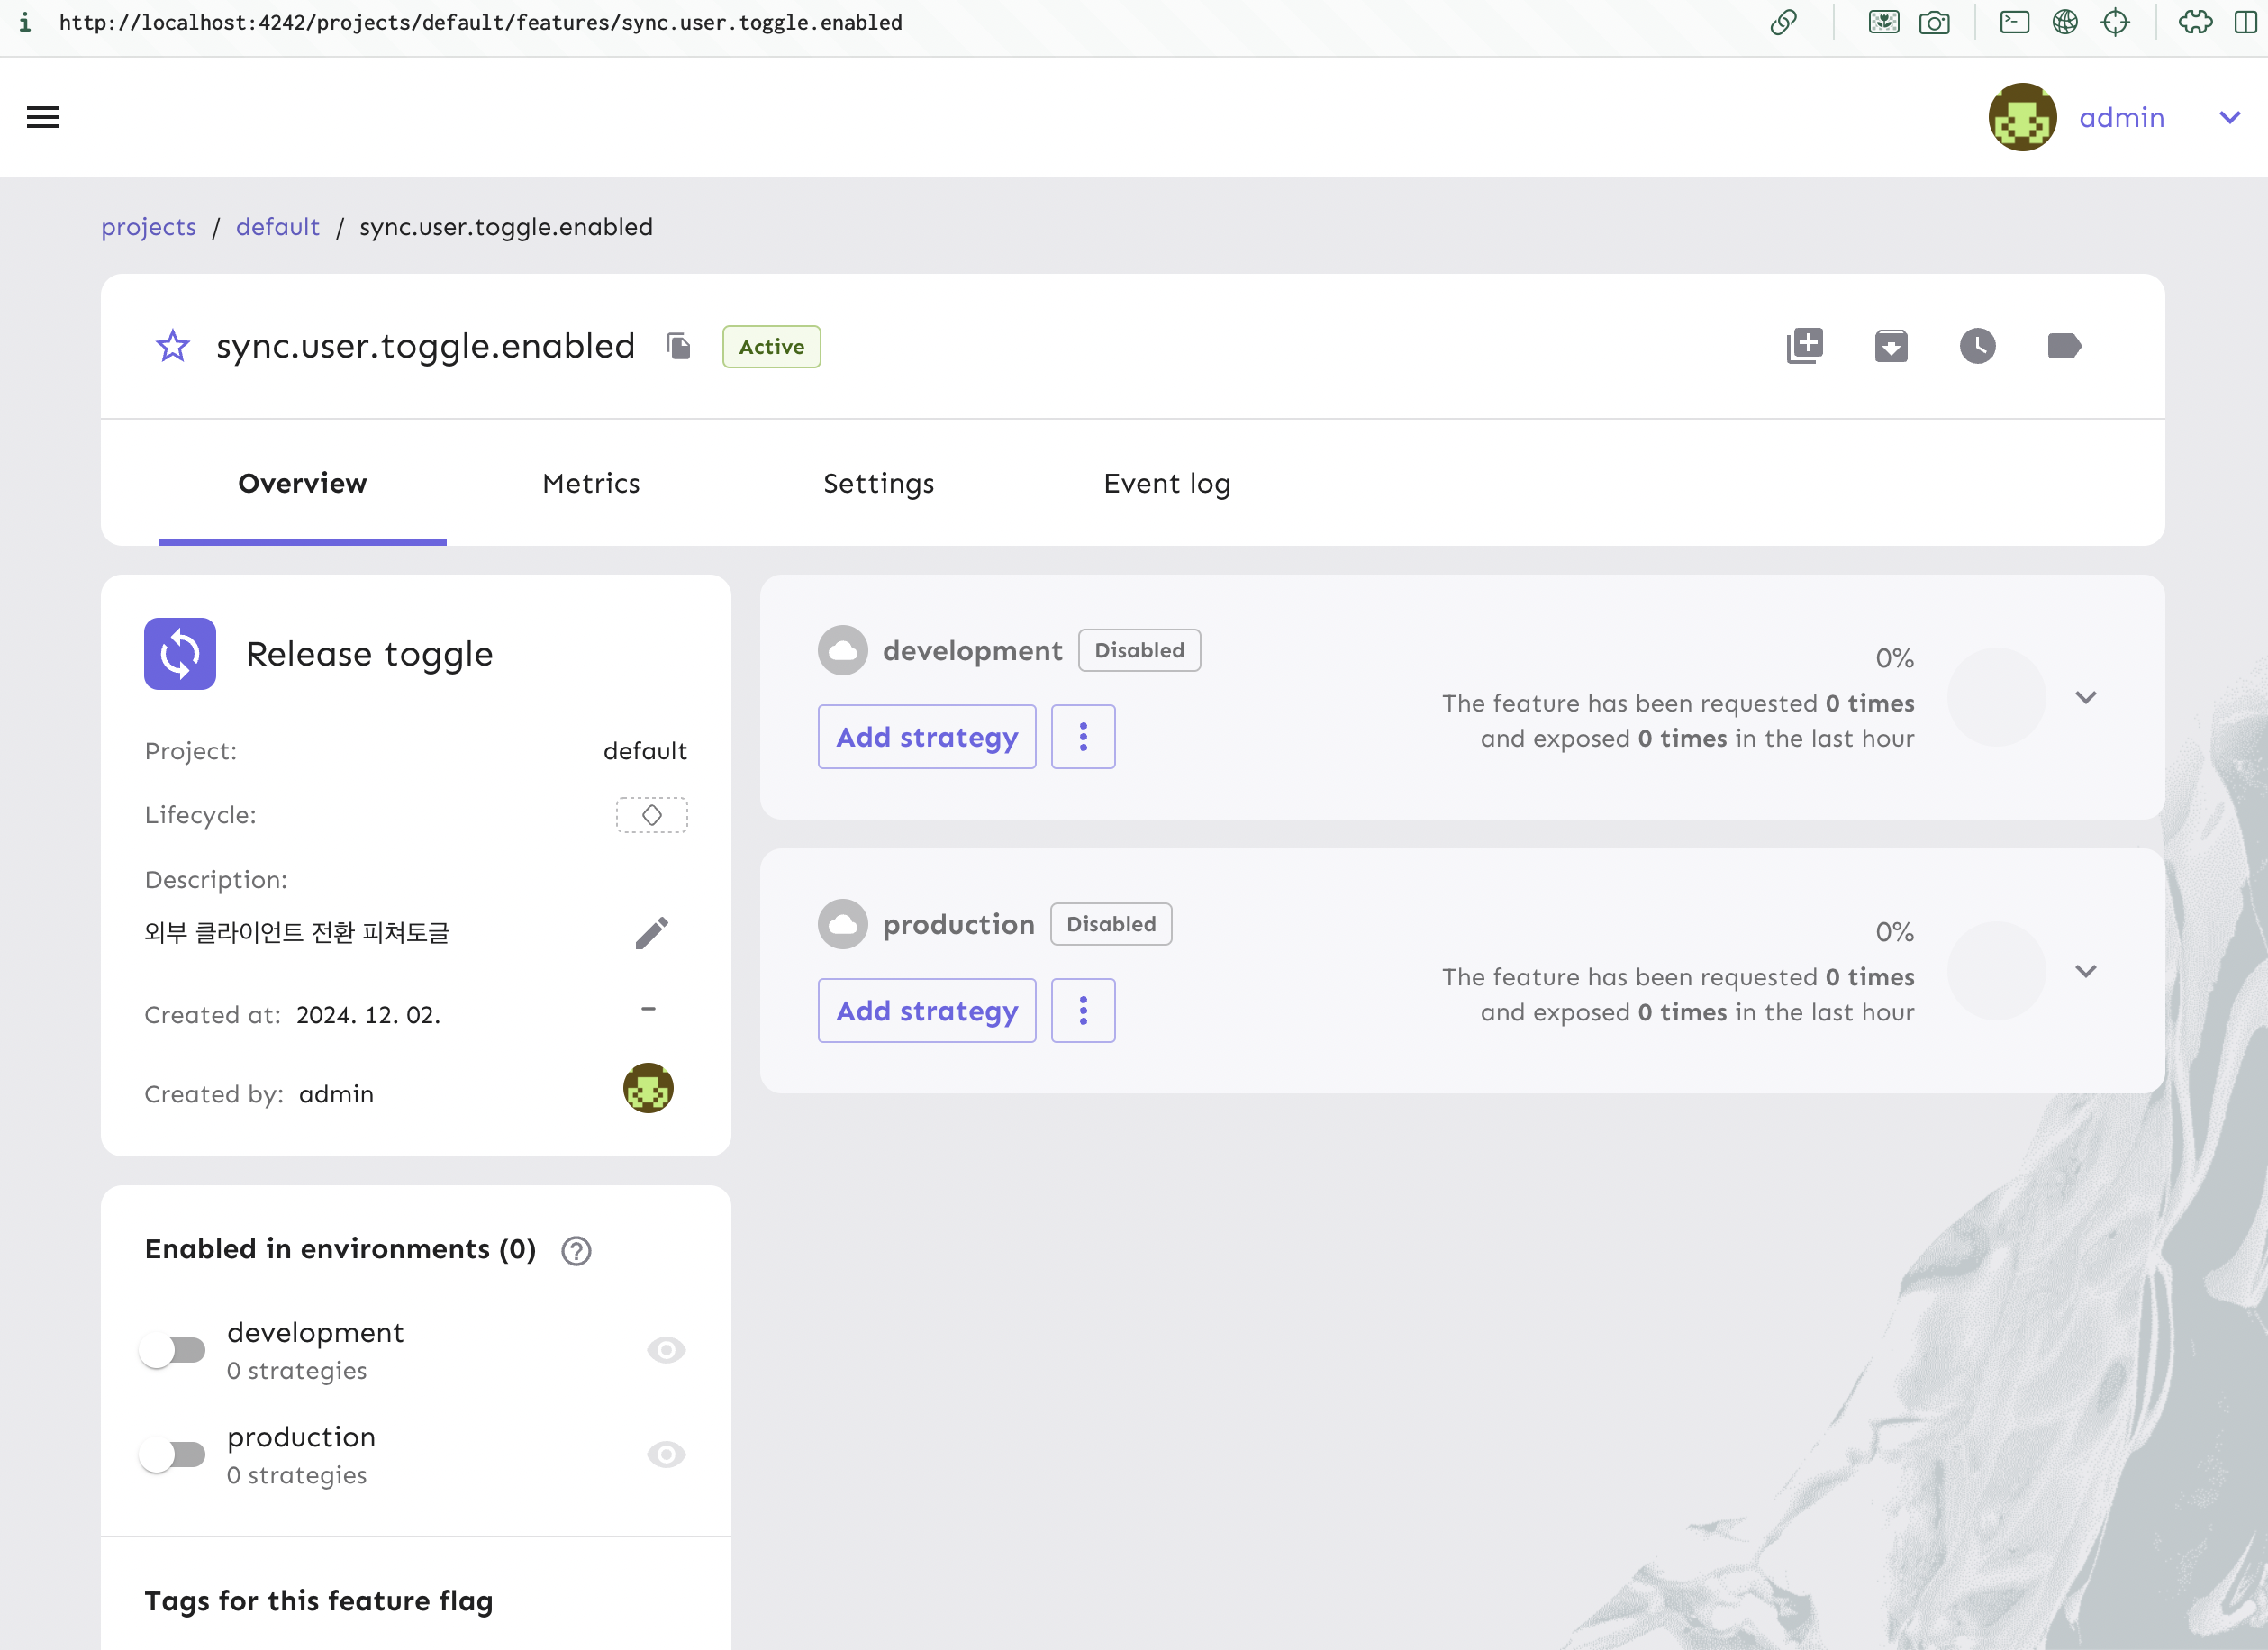Open production strategy more options menu
This screenshot has height=1650, width=2268.
tap(1082, 1011)
